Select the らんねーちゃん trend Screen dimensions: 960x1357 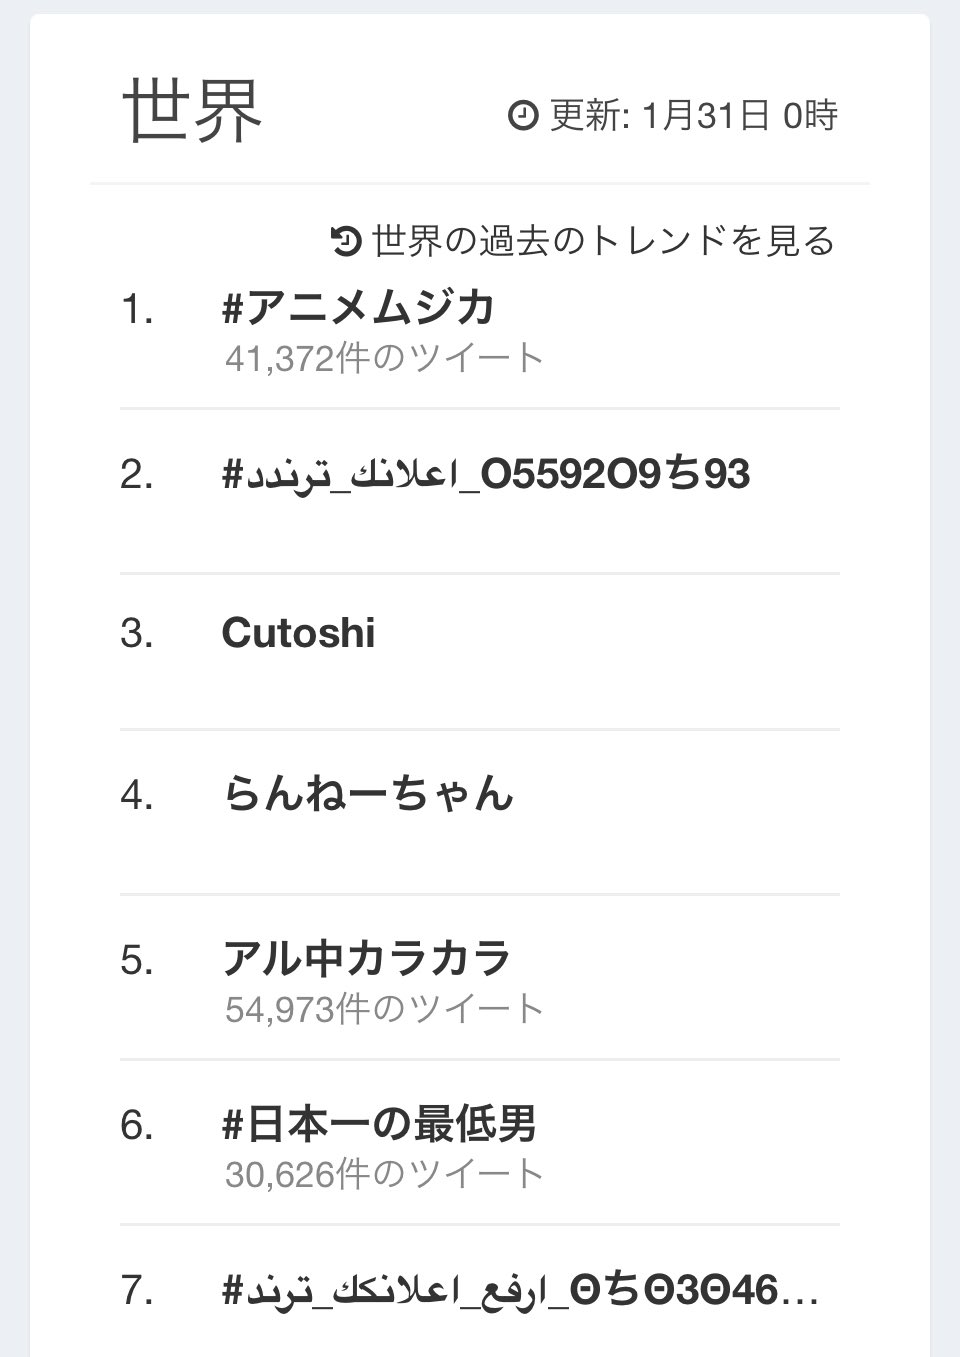pos(368,795)
